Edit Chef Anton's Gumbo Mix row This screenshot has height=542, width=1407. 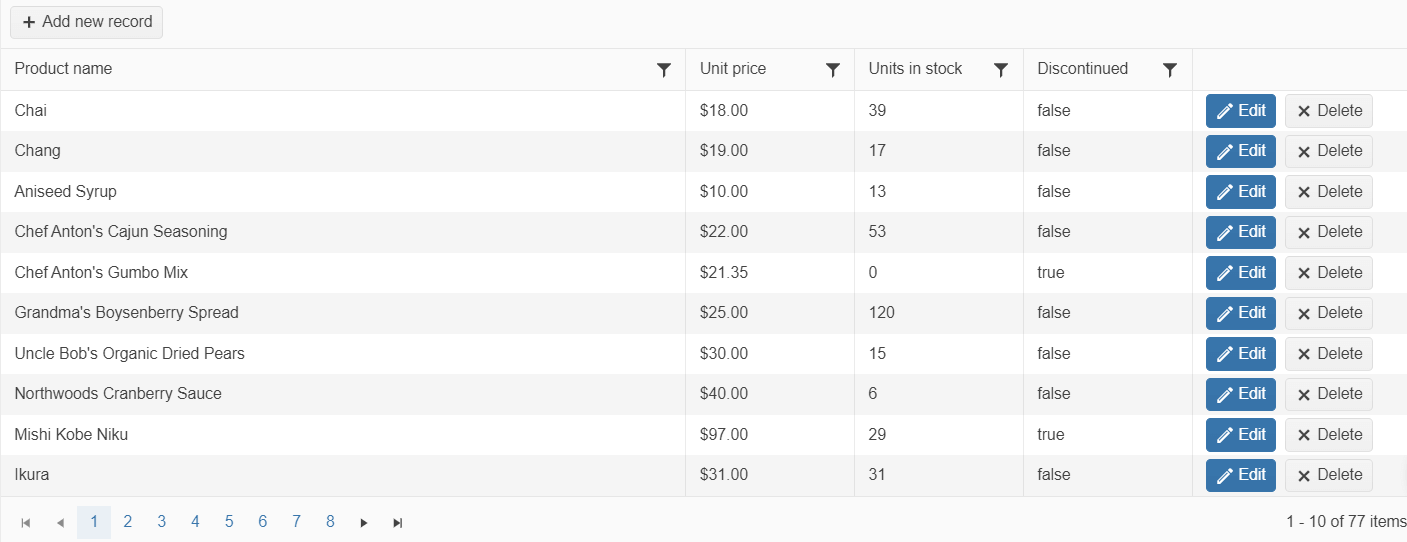tap(1240, 273)
